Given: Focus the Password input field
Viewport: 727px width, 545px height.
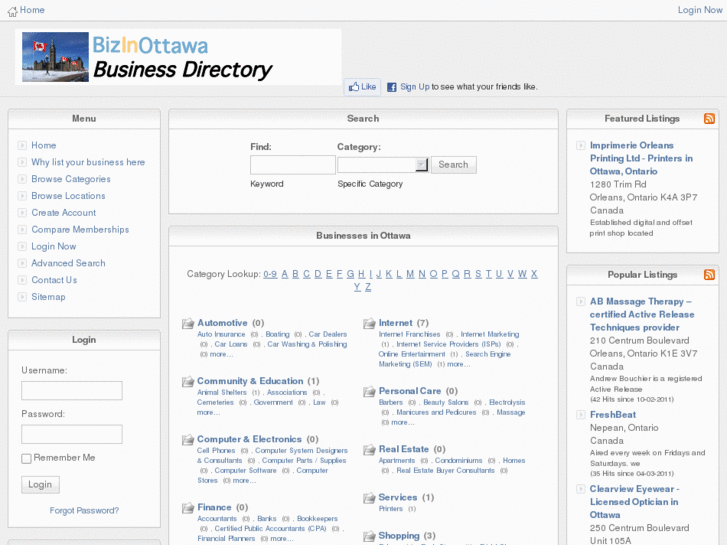Looking at the screenshot, I should (72, 434).
